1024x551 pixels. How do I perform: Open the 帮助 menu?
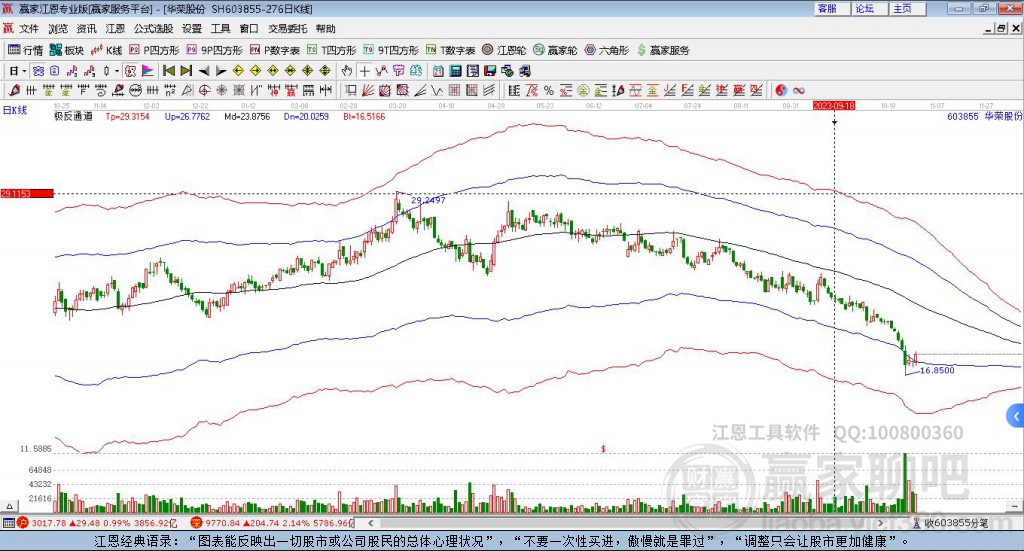pyautogui.click(x=325, y=29)
